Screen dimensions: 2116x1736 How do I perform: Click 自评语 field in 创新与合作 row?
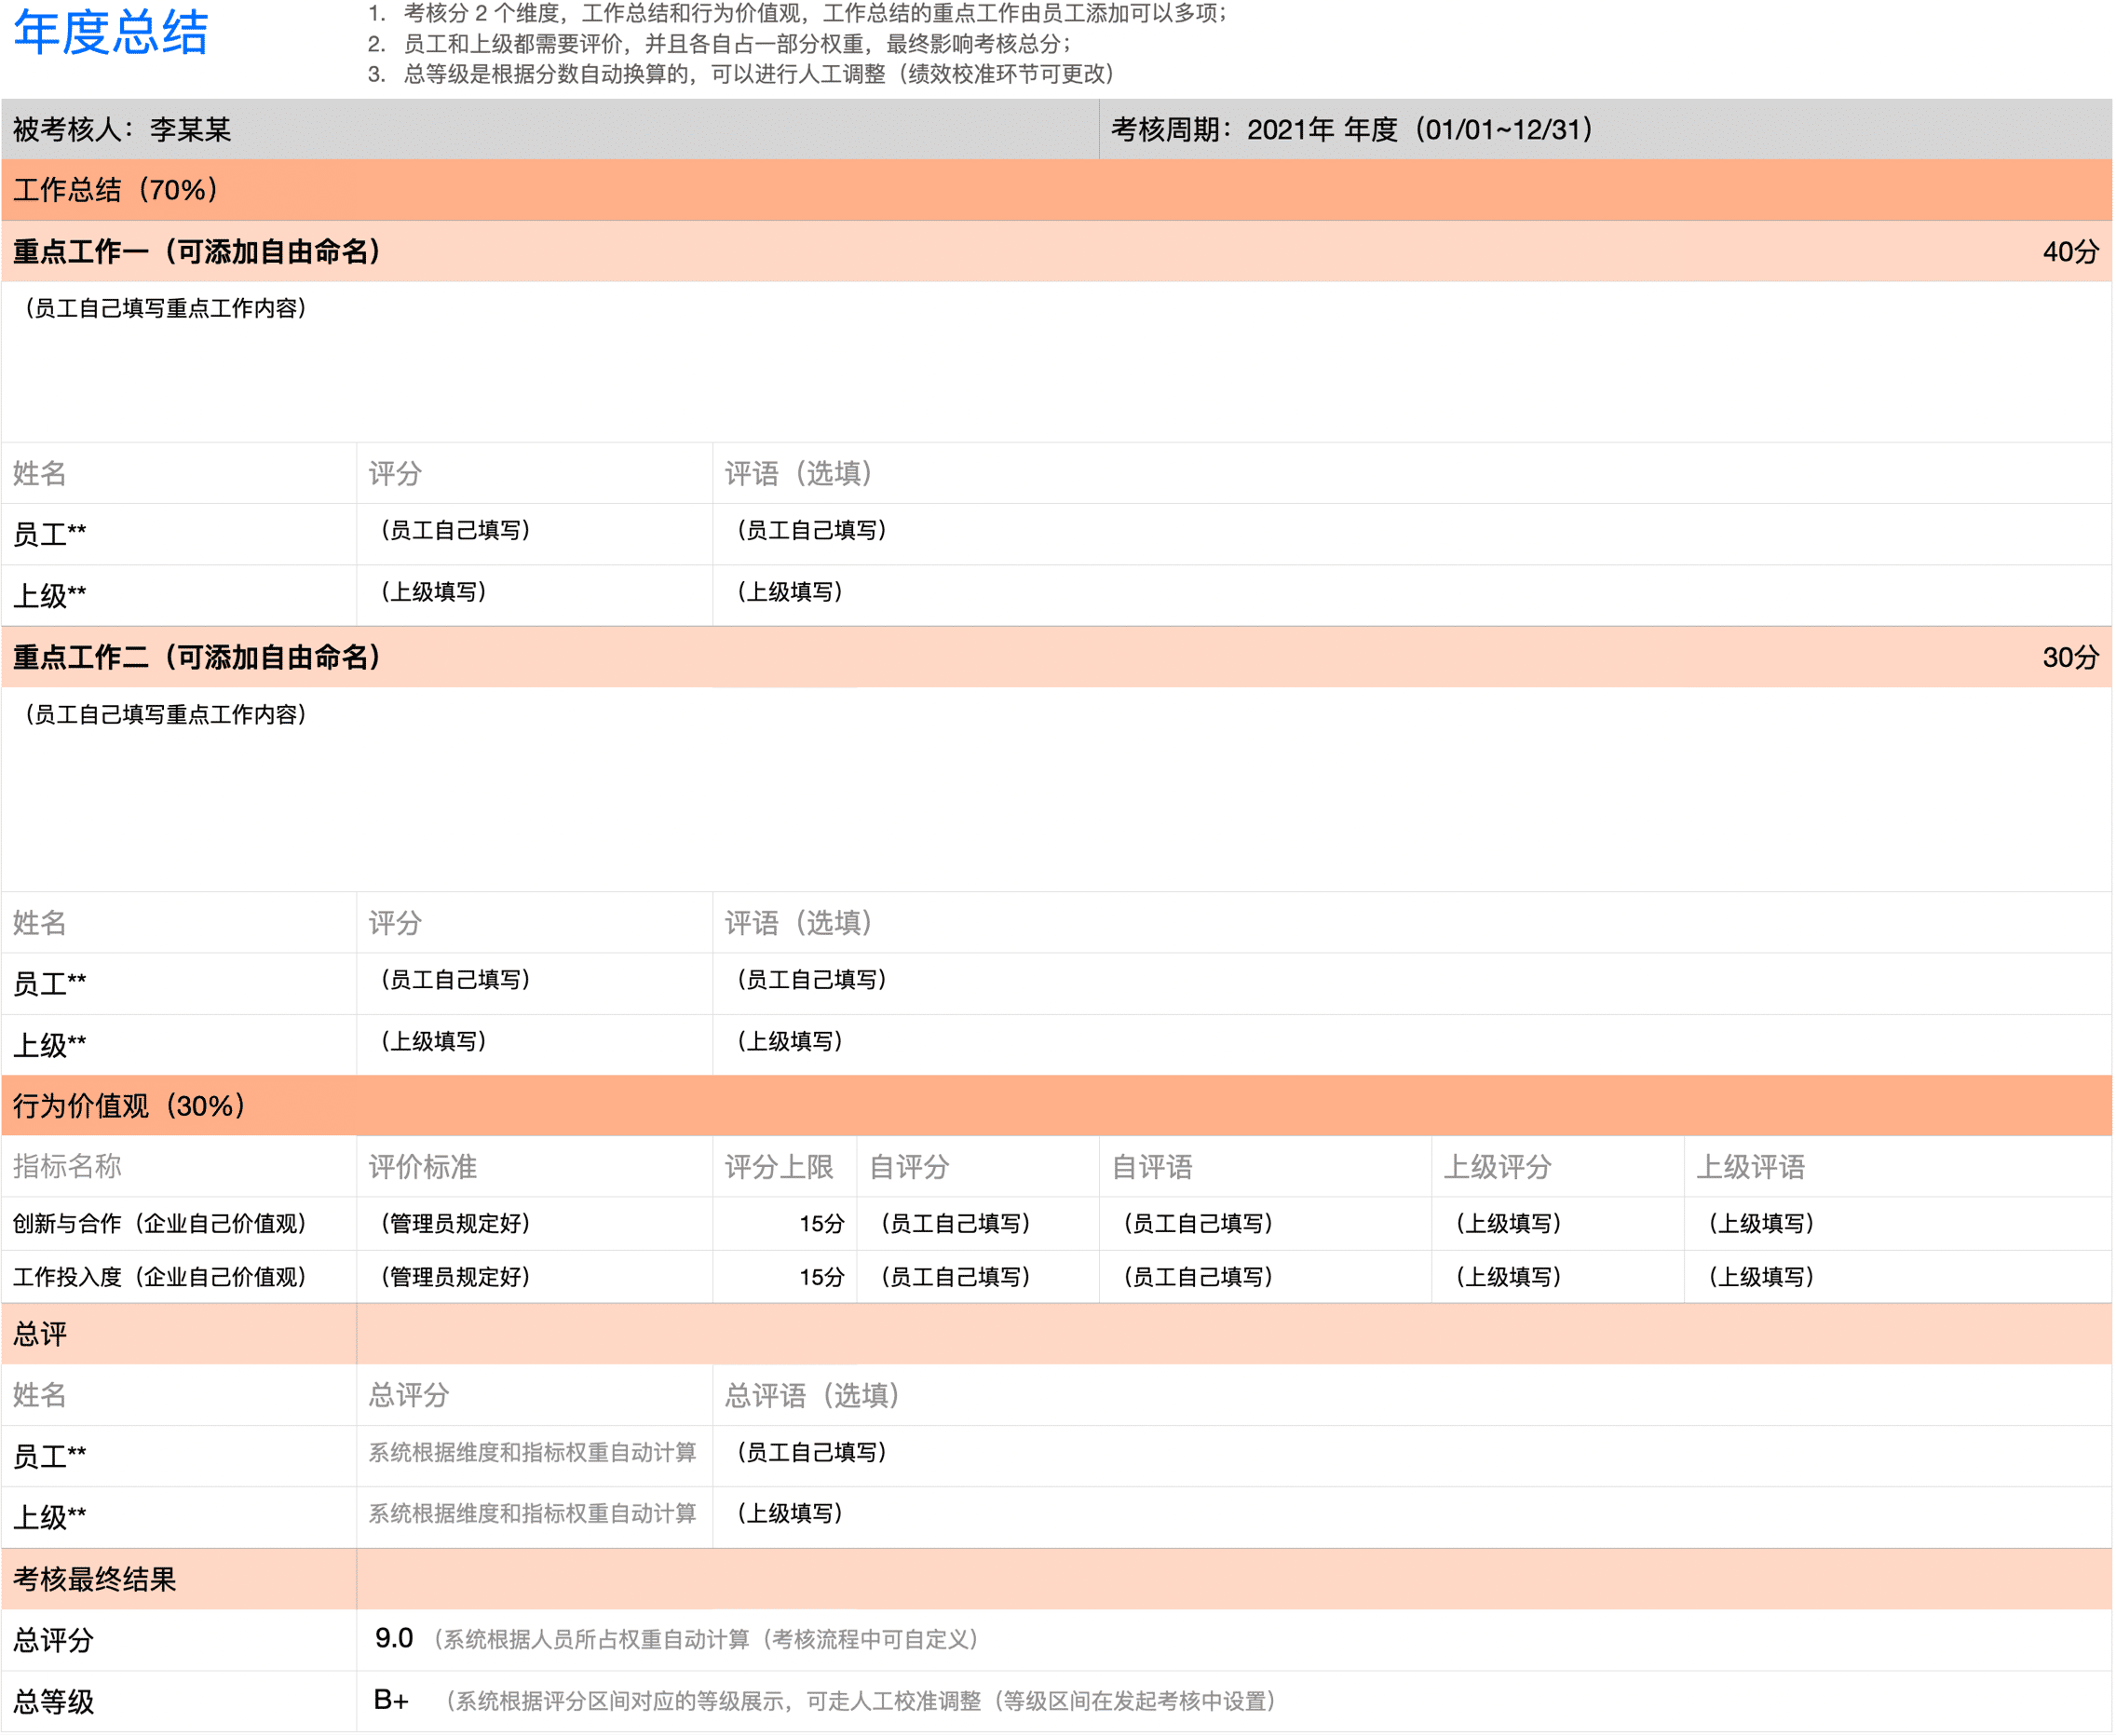(1266, 1223)
